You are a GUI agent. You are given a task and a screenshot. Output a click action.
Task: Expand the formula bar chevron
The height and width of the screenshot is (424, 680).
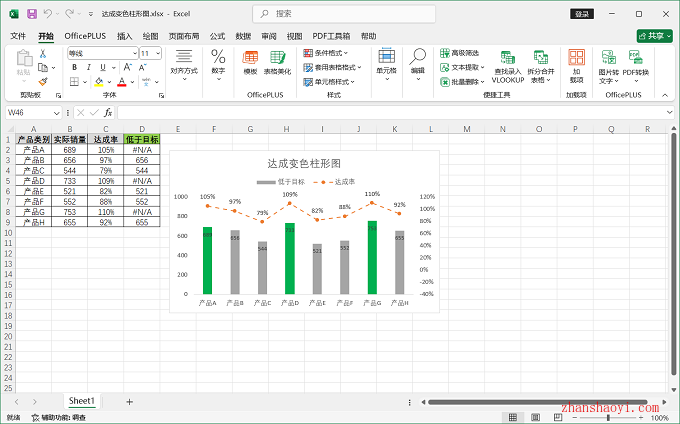(669, 113)
